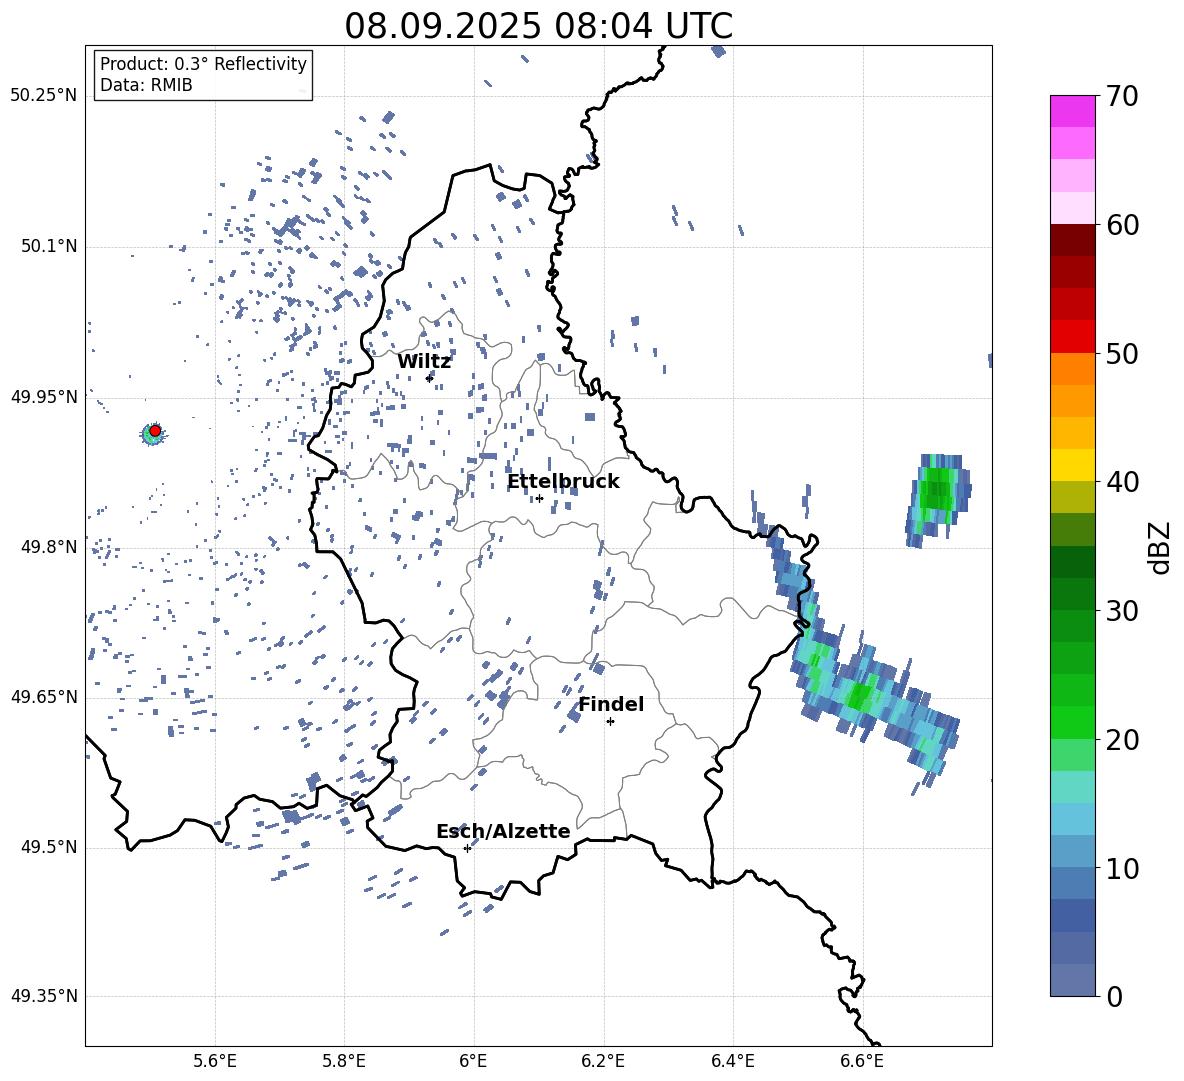
Task: Click the 40 value on colorbar
Action: click(1122, 482)
